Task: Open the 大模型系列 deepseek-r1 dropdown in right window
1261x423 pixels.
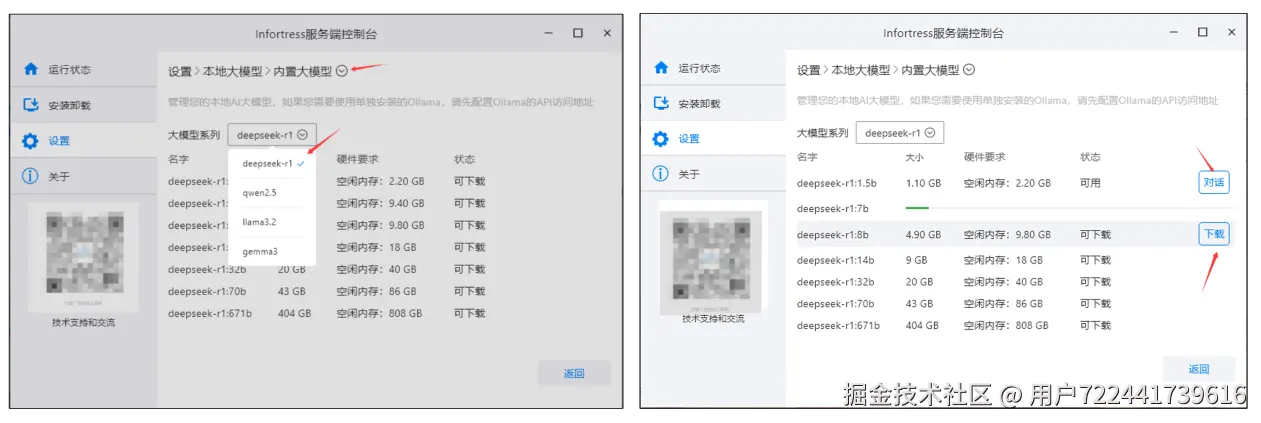Action: [x=900, y=133]
